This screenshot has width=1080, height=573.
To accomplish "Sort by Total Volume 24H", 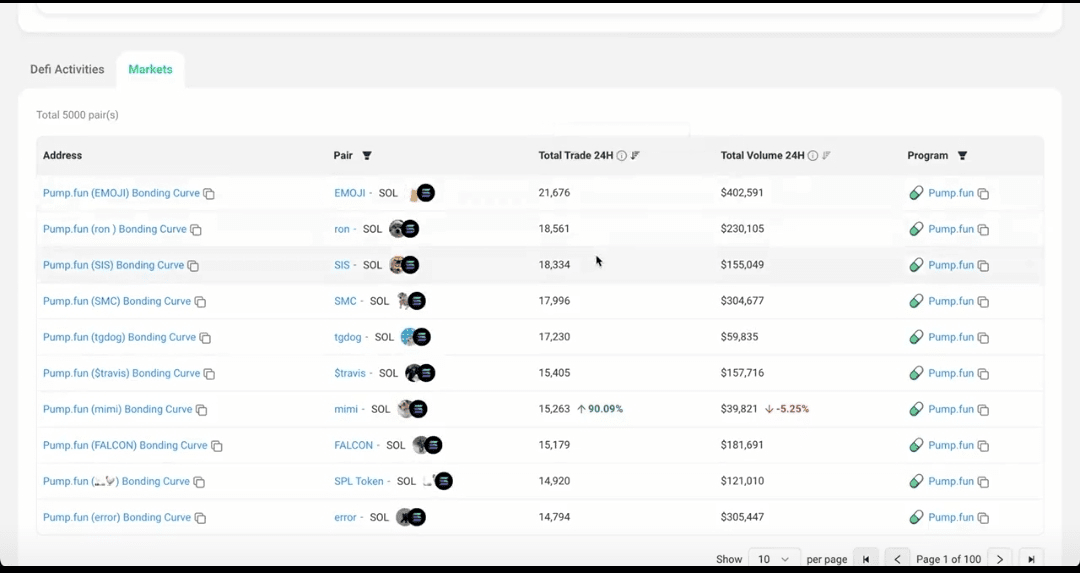I will click(x=826, y=156).
